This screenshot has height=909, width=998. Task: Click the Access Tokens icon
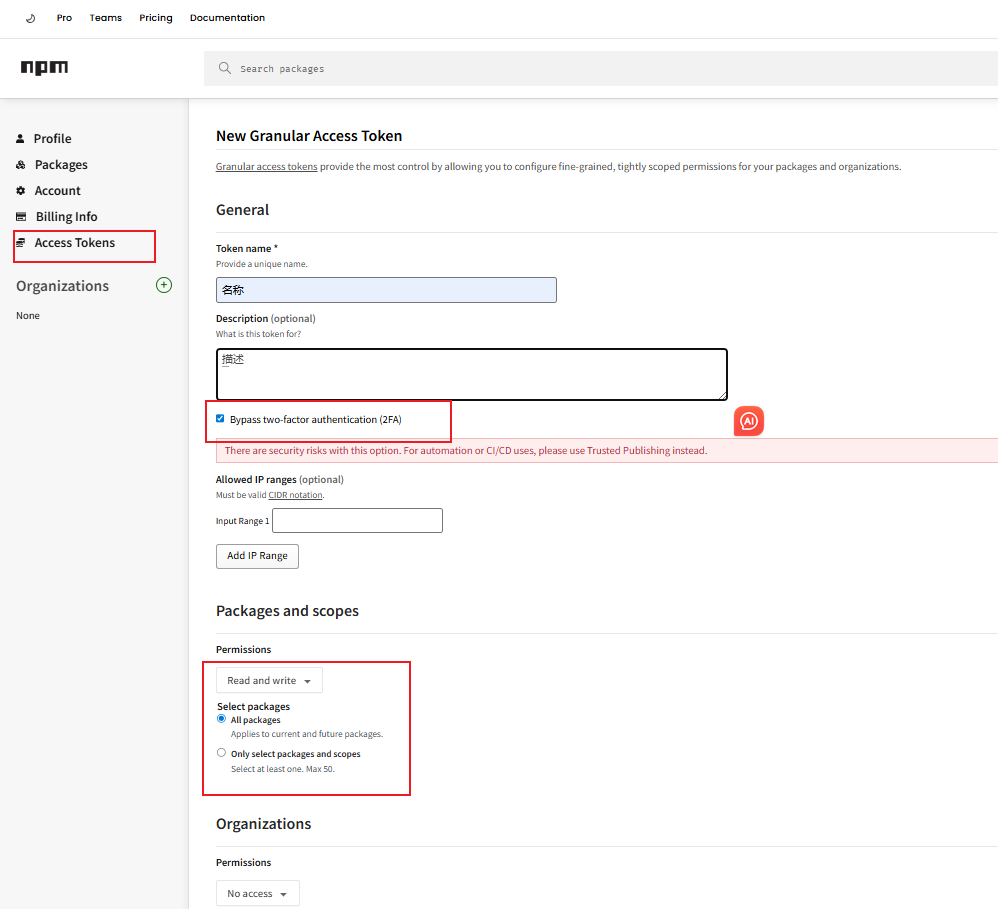click(x=21, y=243)
